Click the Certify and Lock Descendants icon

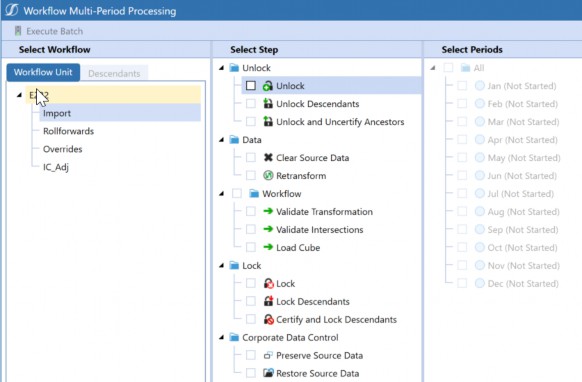point(268,319)
